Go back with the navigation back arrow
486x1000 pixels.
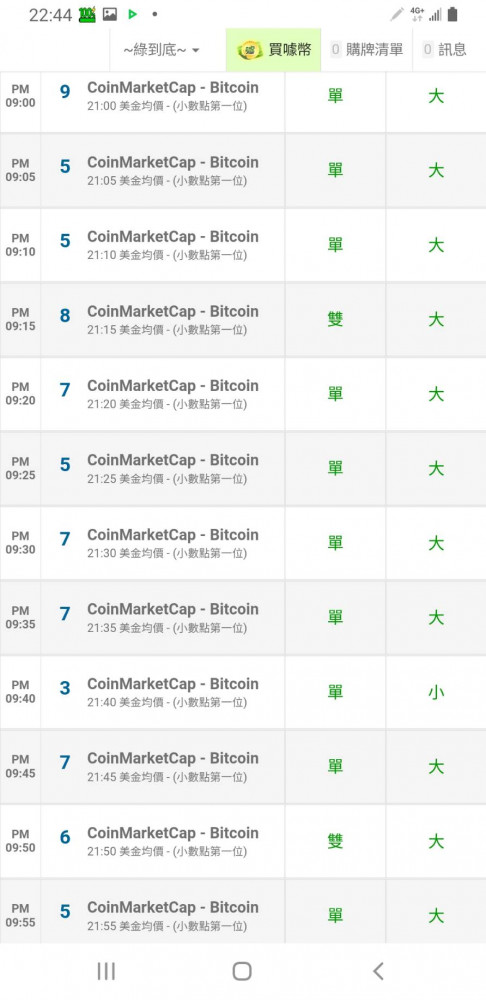[x=378, y=971]
